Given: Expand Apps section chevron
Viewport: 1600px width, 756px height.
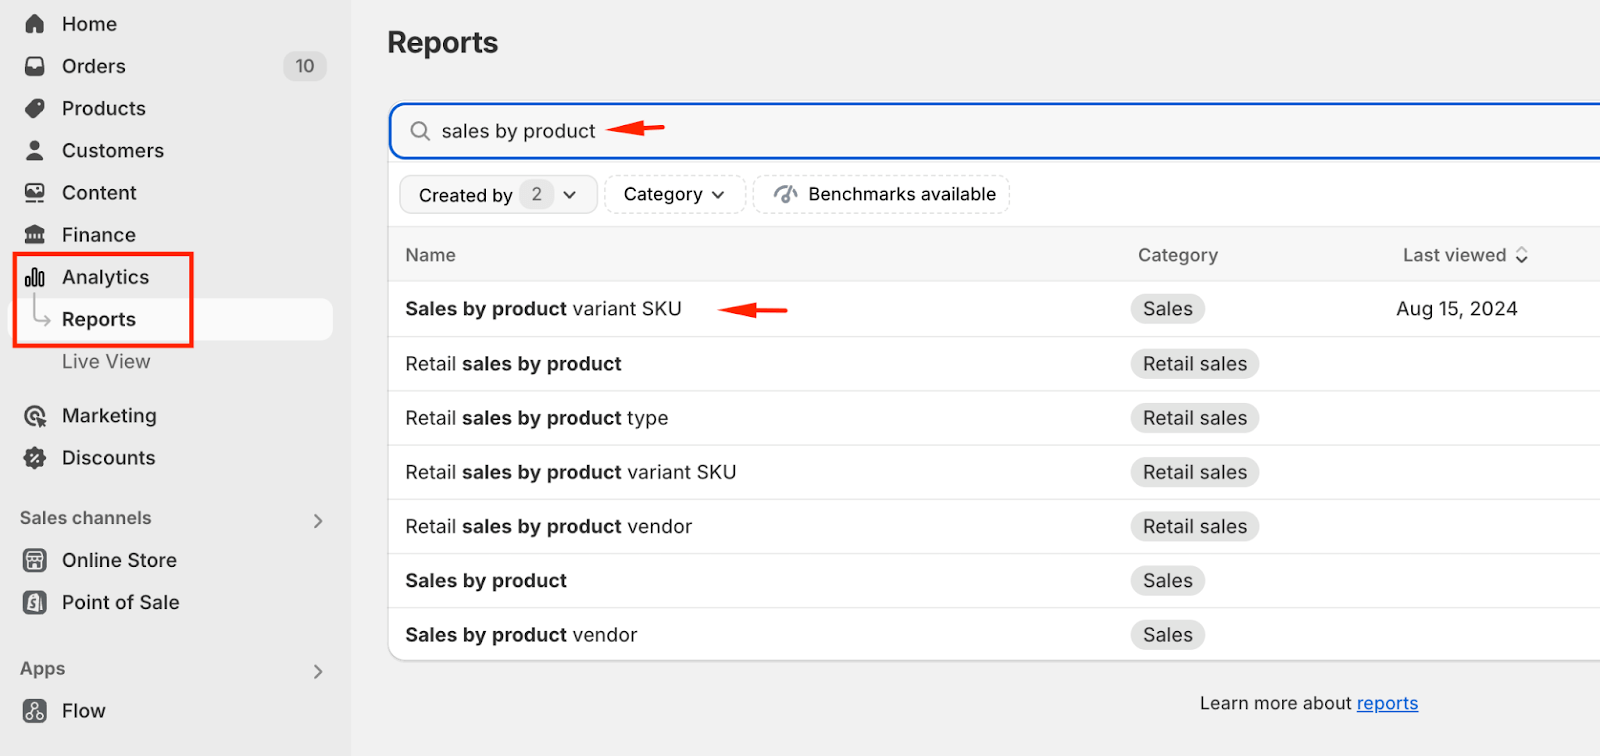Looking at the screenshot, I should coord(318,671).
